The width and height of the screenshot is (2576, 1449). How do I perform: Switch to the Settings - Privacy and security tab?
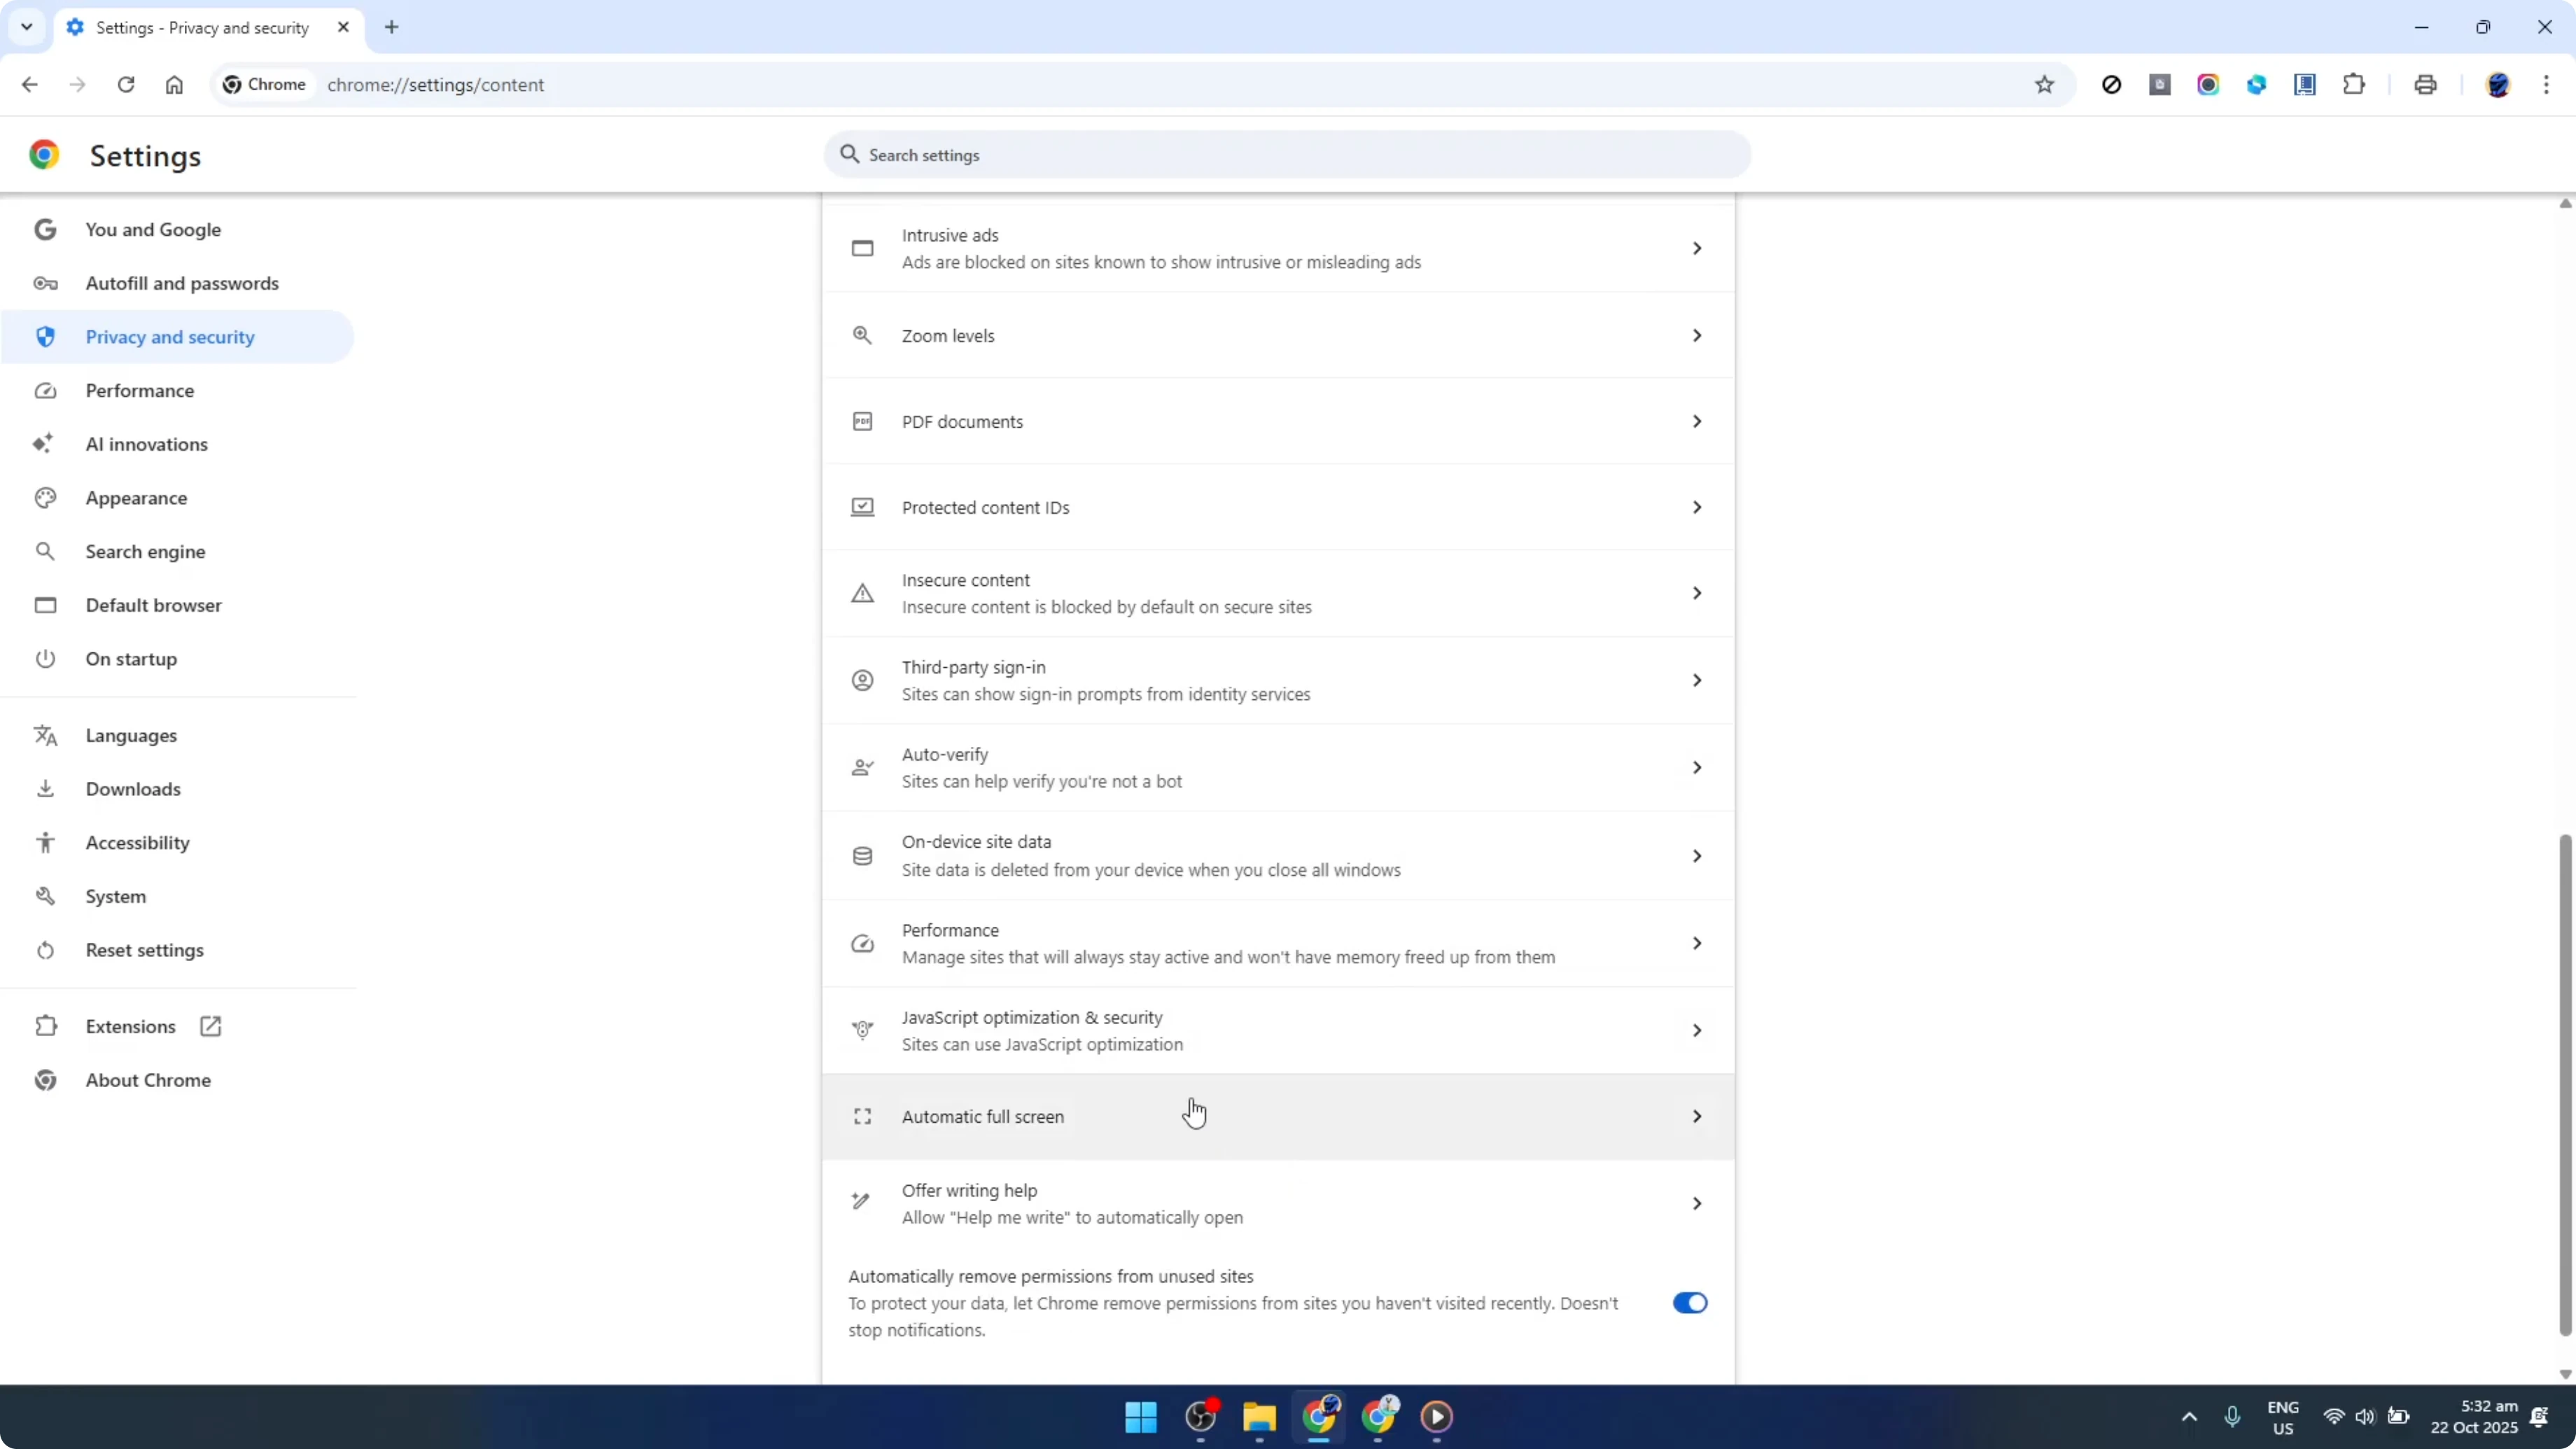tap(200, 28)
